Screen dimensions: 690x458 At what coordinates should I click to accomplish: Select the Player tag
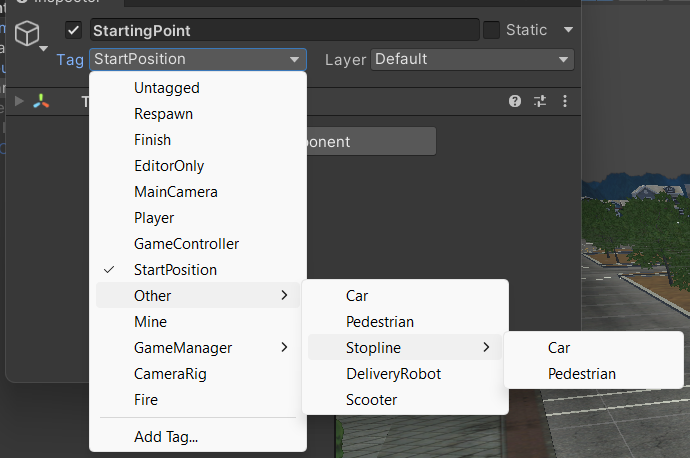pos(198,218)
